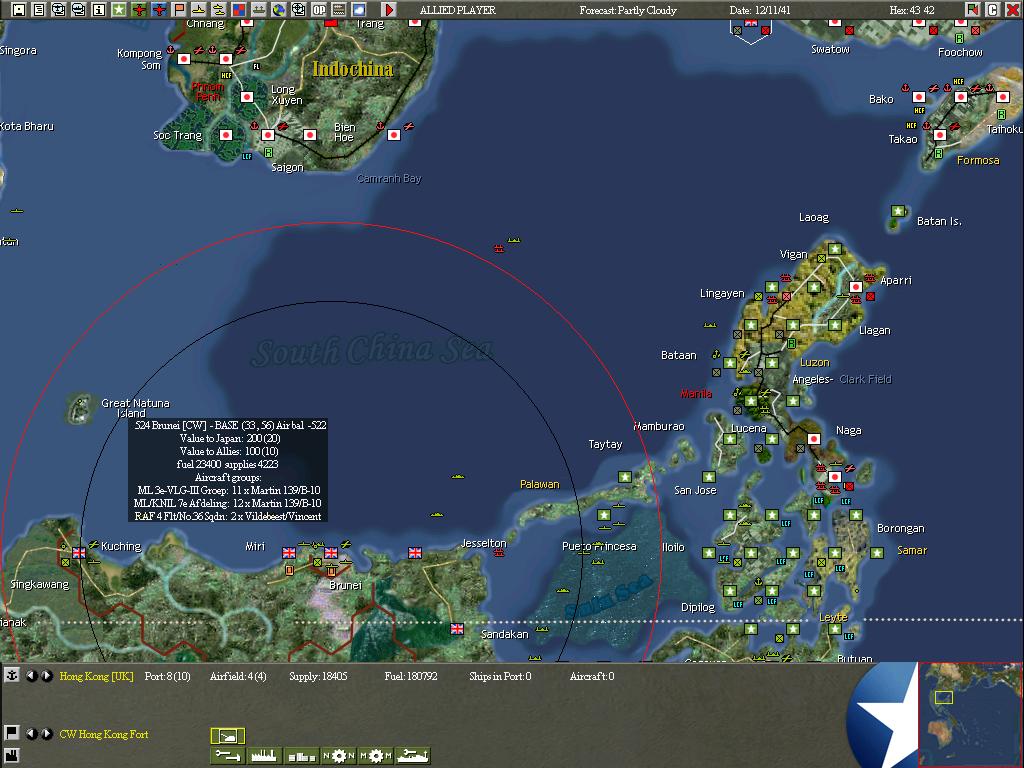Click the buildings blocks button in bottom bar
The width and height of the screenshot is (1024, 768).
[x=302, y=756]
